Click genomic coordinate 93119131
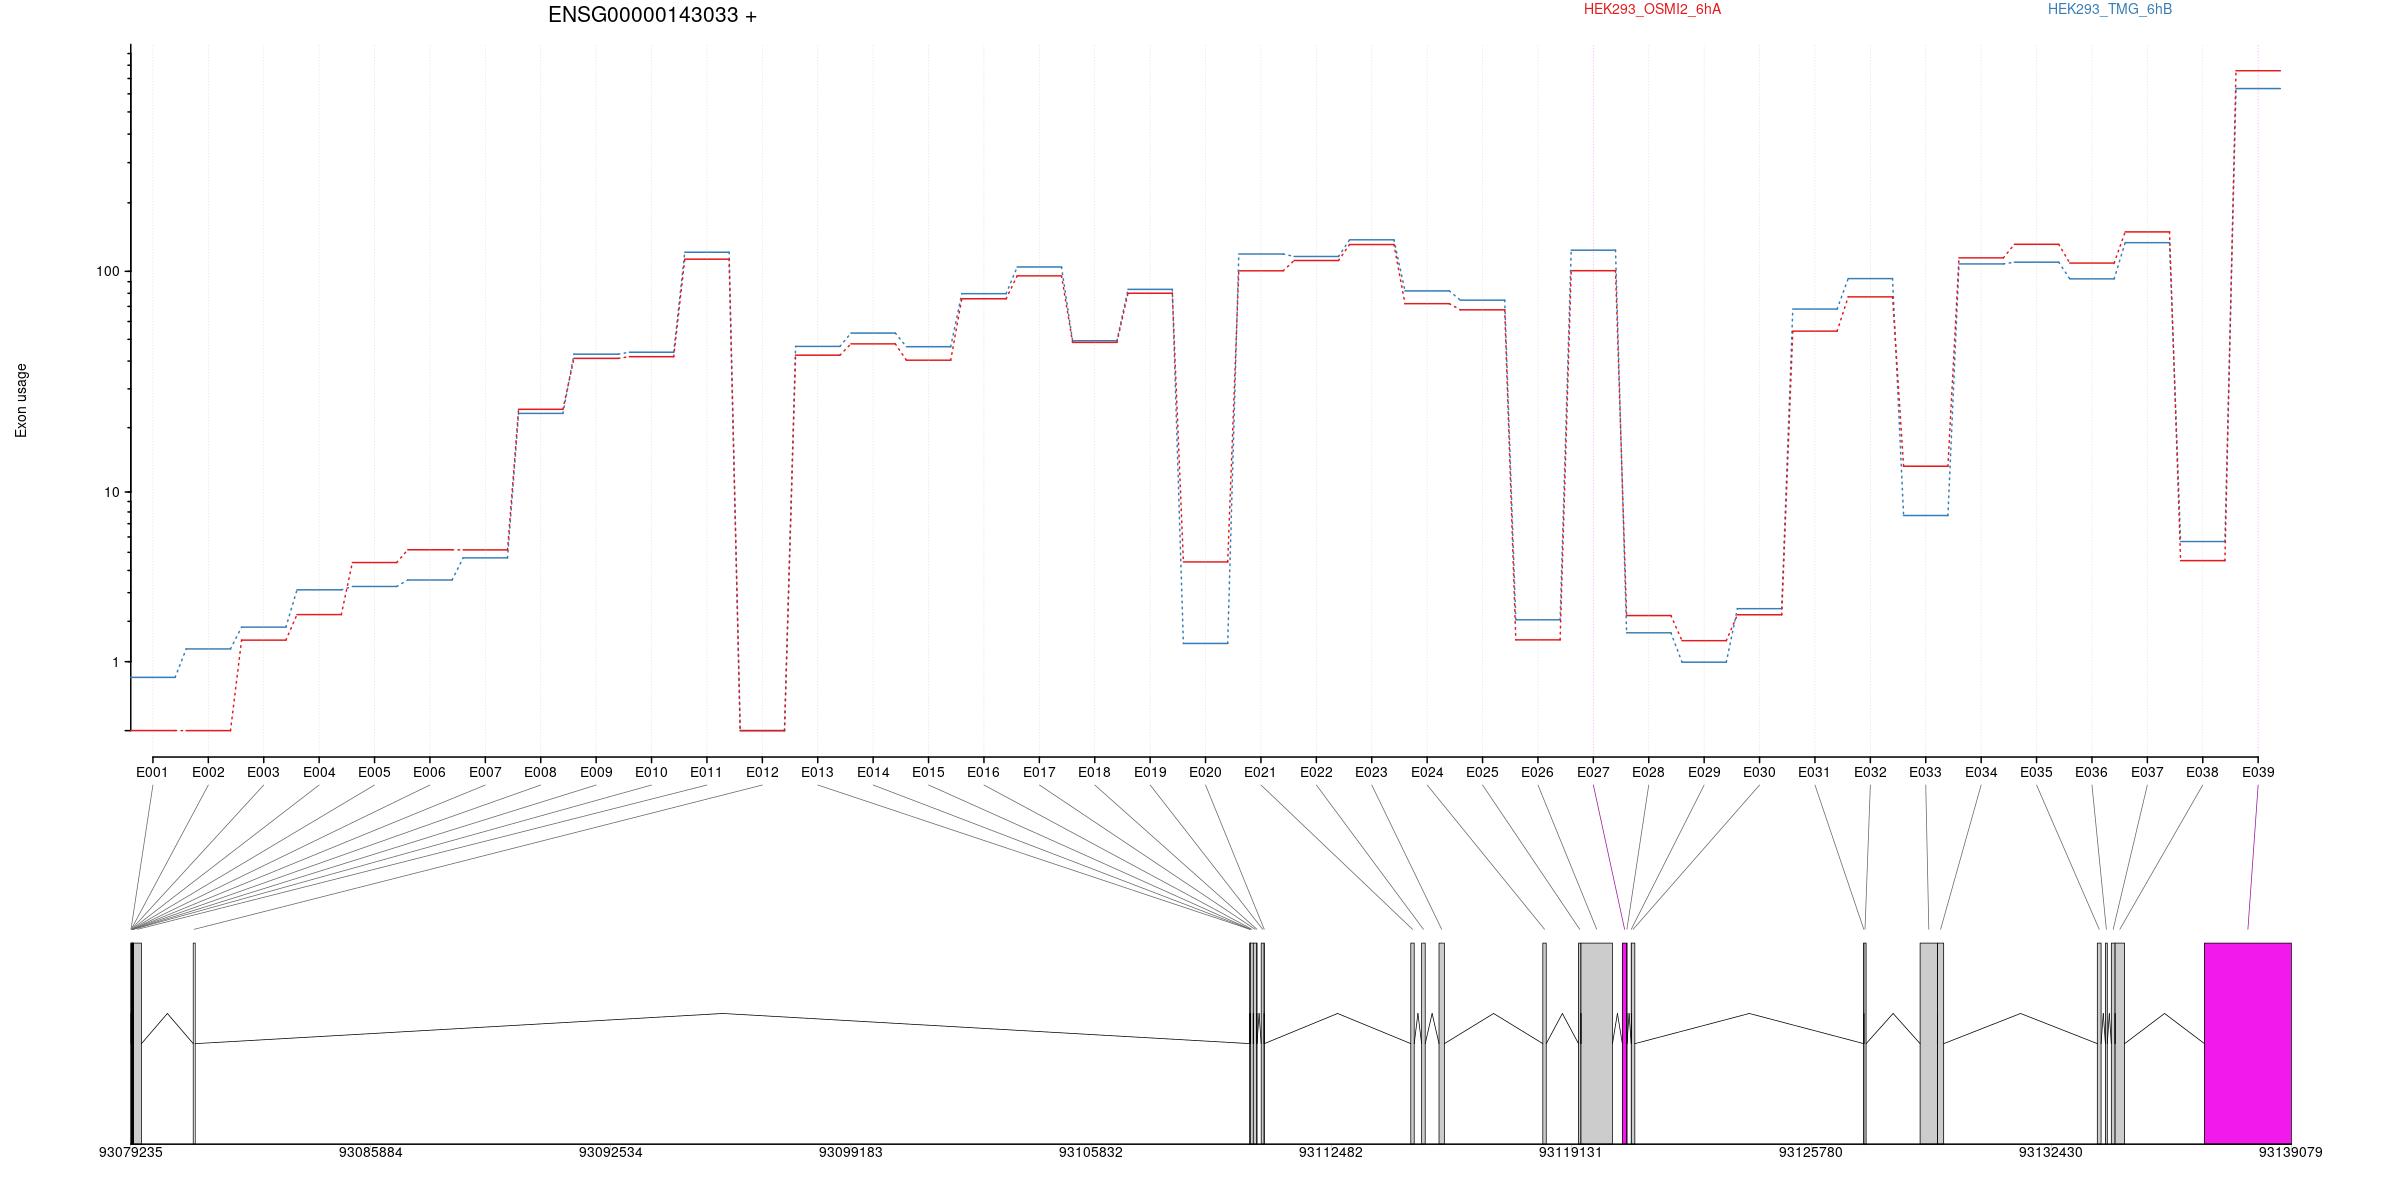2400x1200 pixels. (x=1571, y=1153)
